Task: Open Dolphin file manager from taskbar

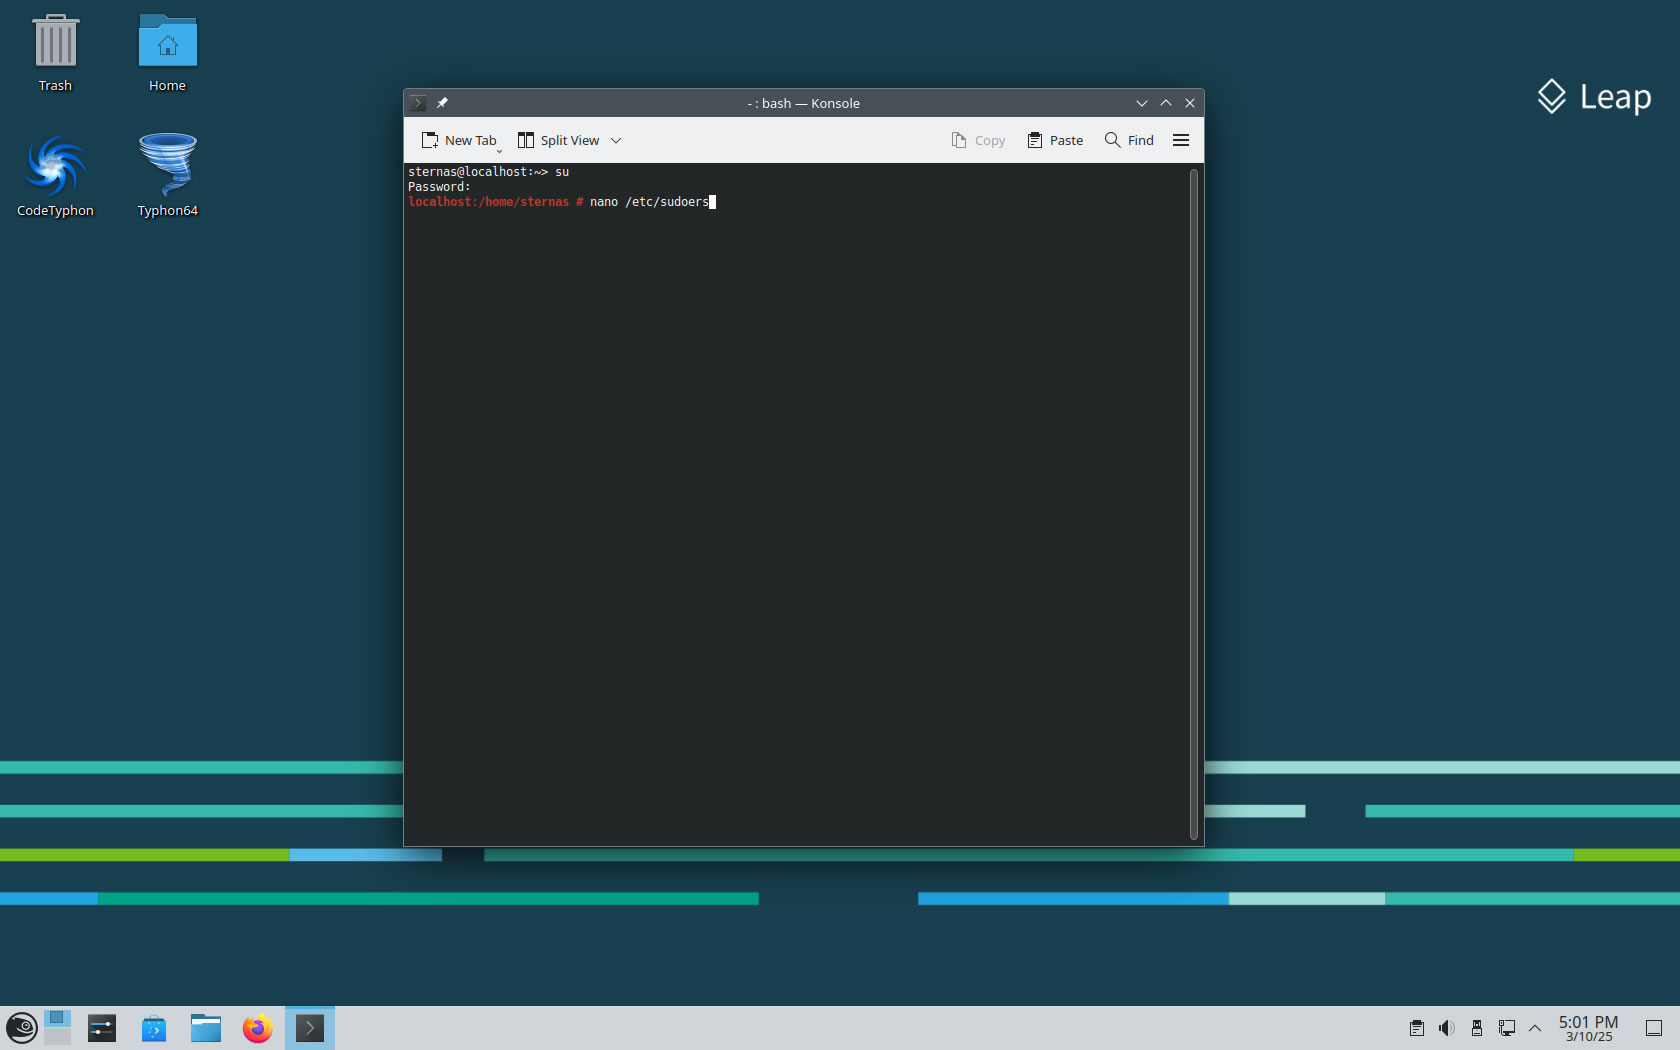Action: coord(206,1028)
